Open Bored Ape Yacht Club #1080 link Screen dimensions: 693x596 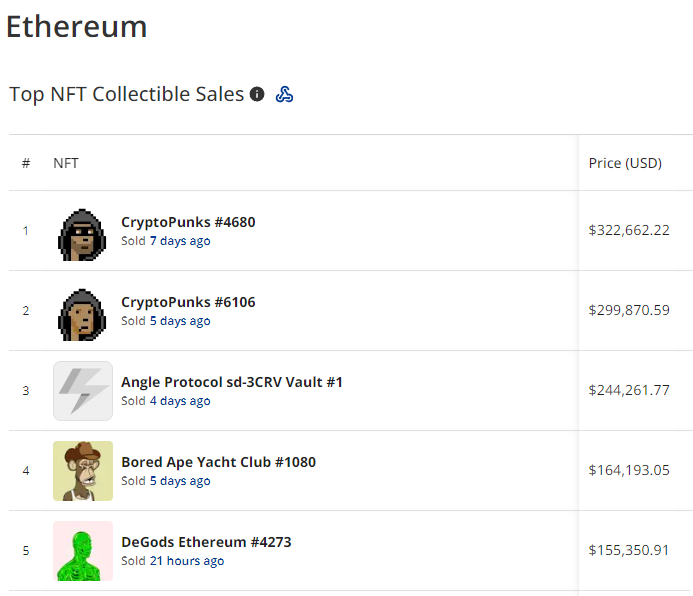218,462
